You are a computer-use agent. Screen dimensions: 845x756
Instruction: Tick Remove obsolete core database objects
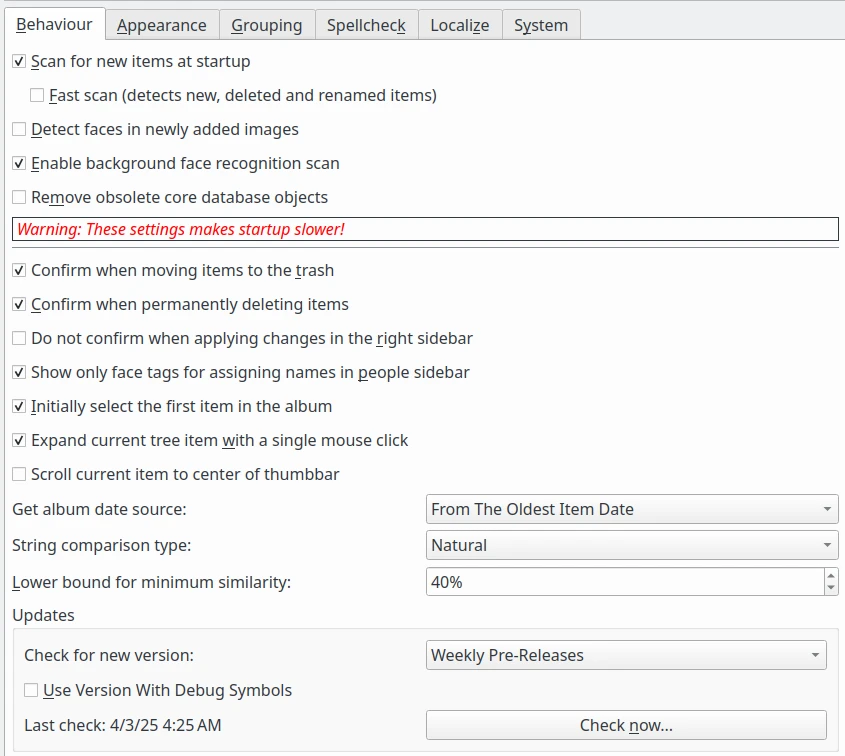(19, 198)
